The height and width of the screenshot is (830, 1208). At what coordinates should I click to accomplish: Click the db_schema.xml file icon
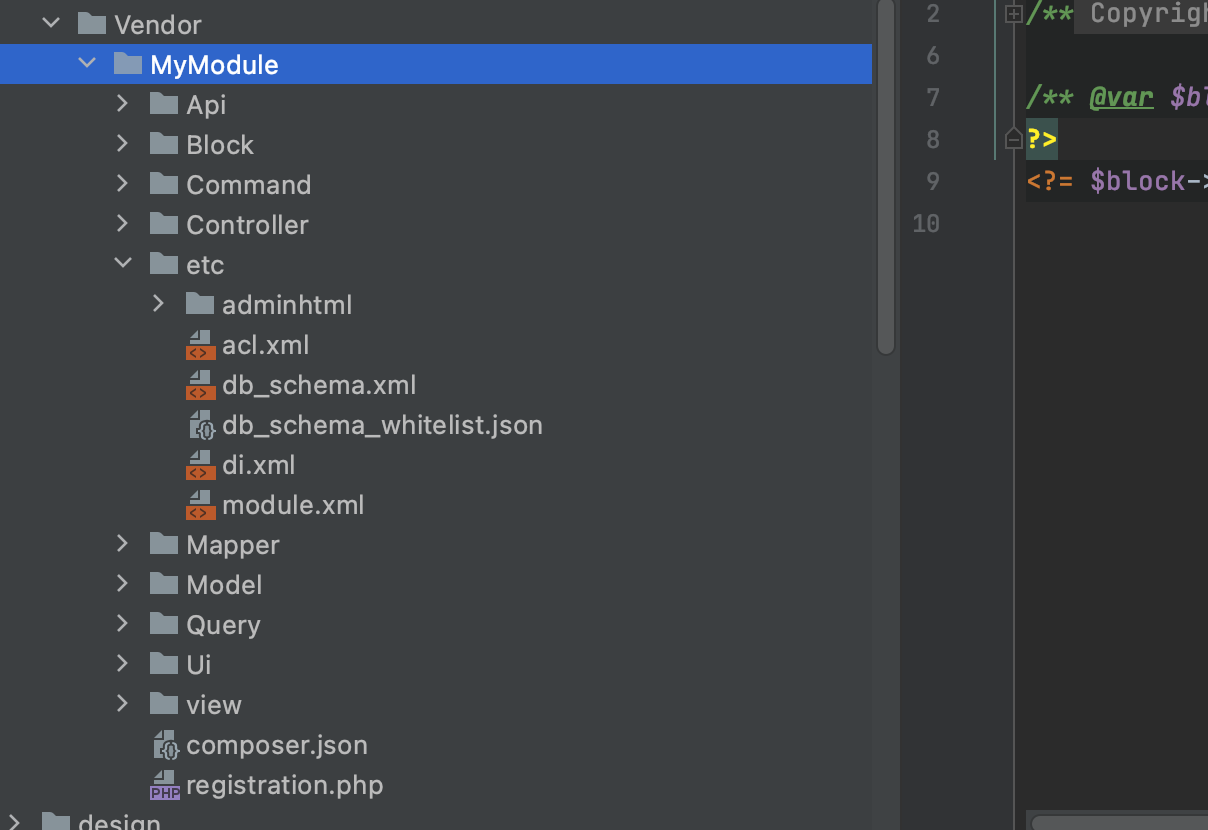pyautogui.click(x=201, y=385)
